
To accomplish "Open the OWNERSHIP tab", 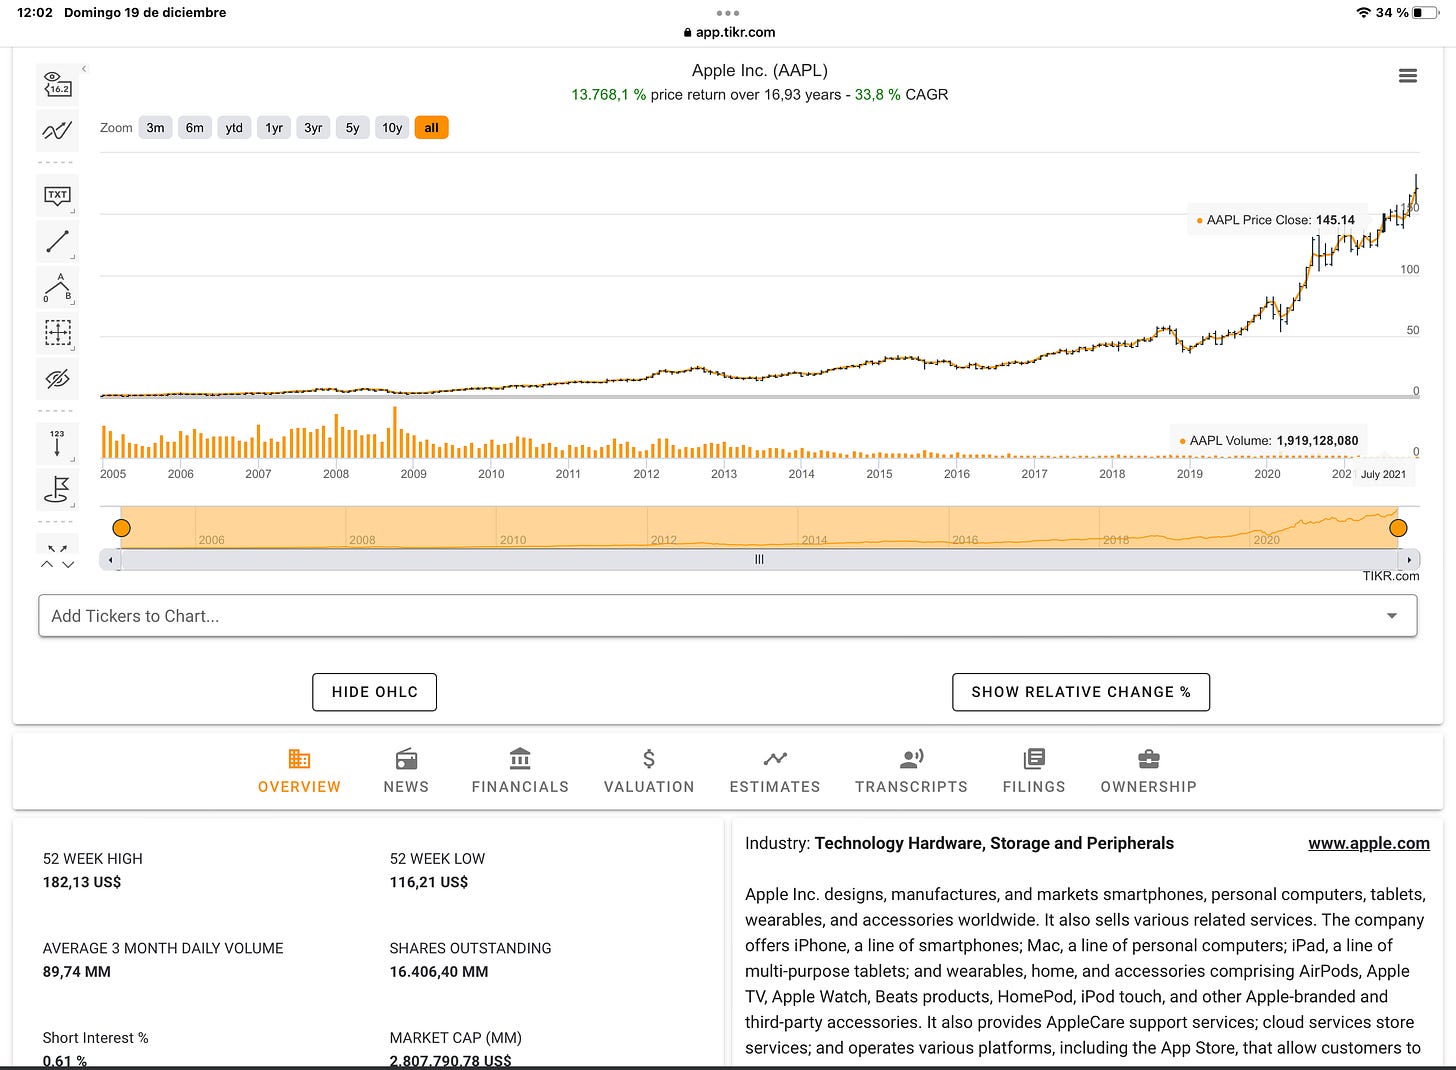I will (1148, 771).
